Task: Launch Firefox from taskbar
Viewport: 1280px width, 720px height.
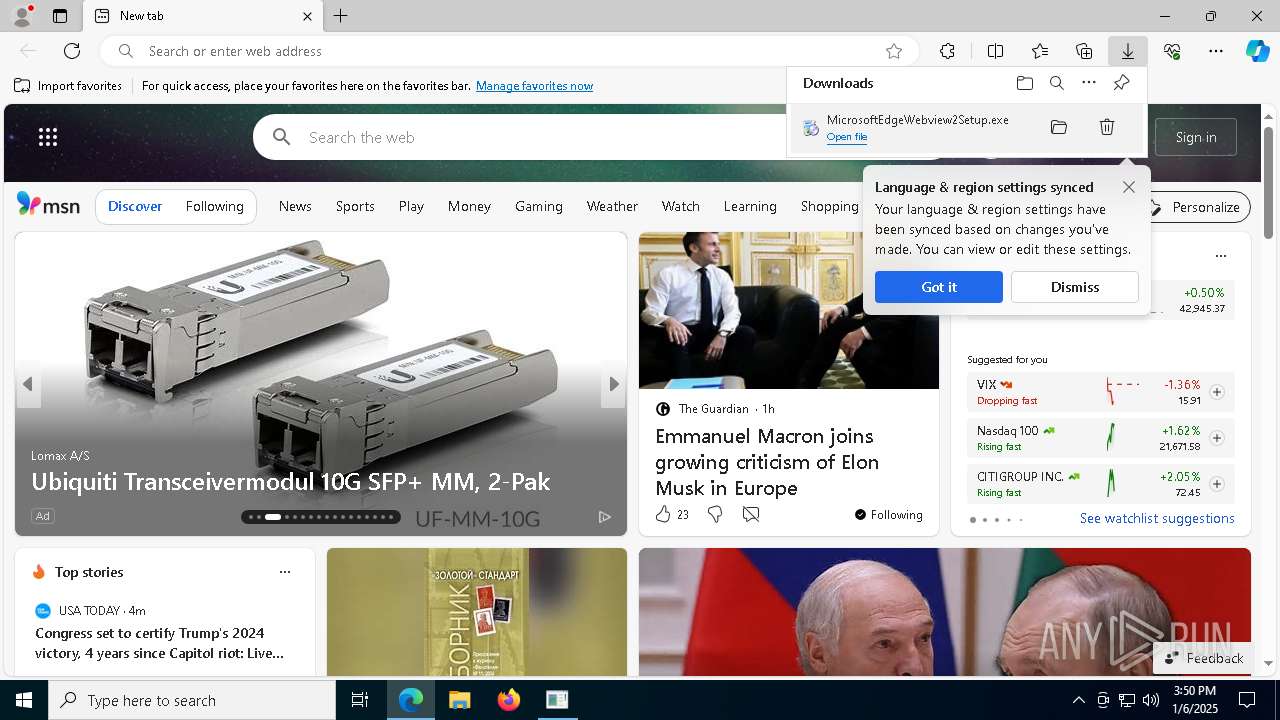Action: [509, 700]
